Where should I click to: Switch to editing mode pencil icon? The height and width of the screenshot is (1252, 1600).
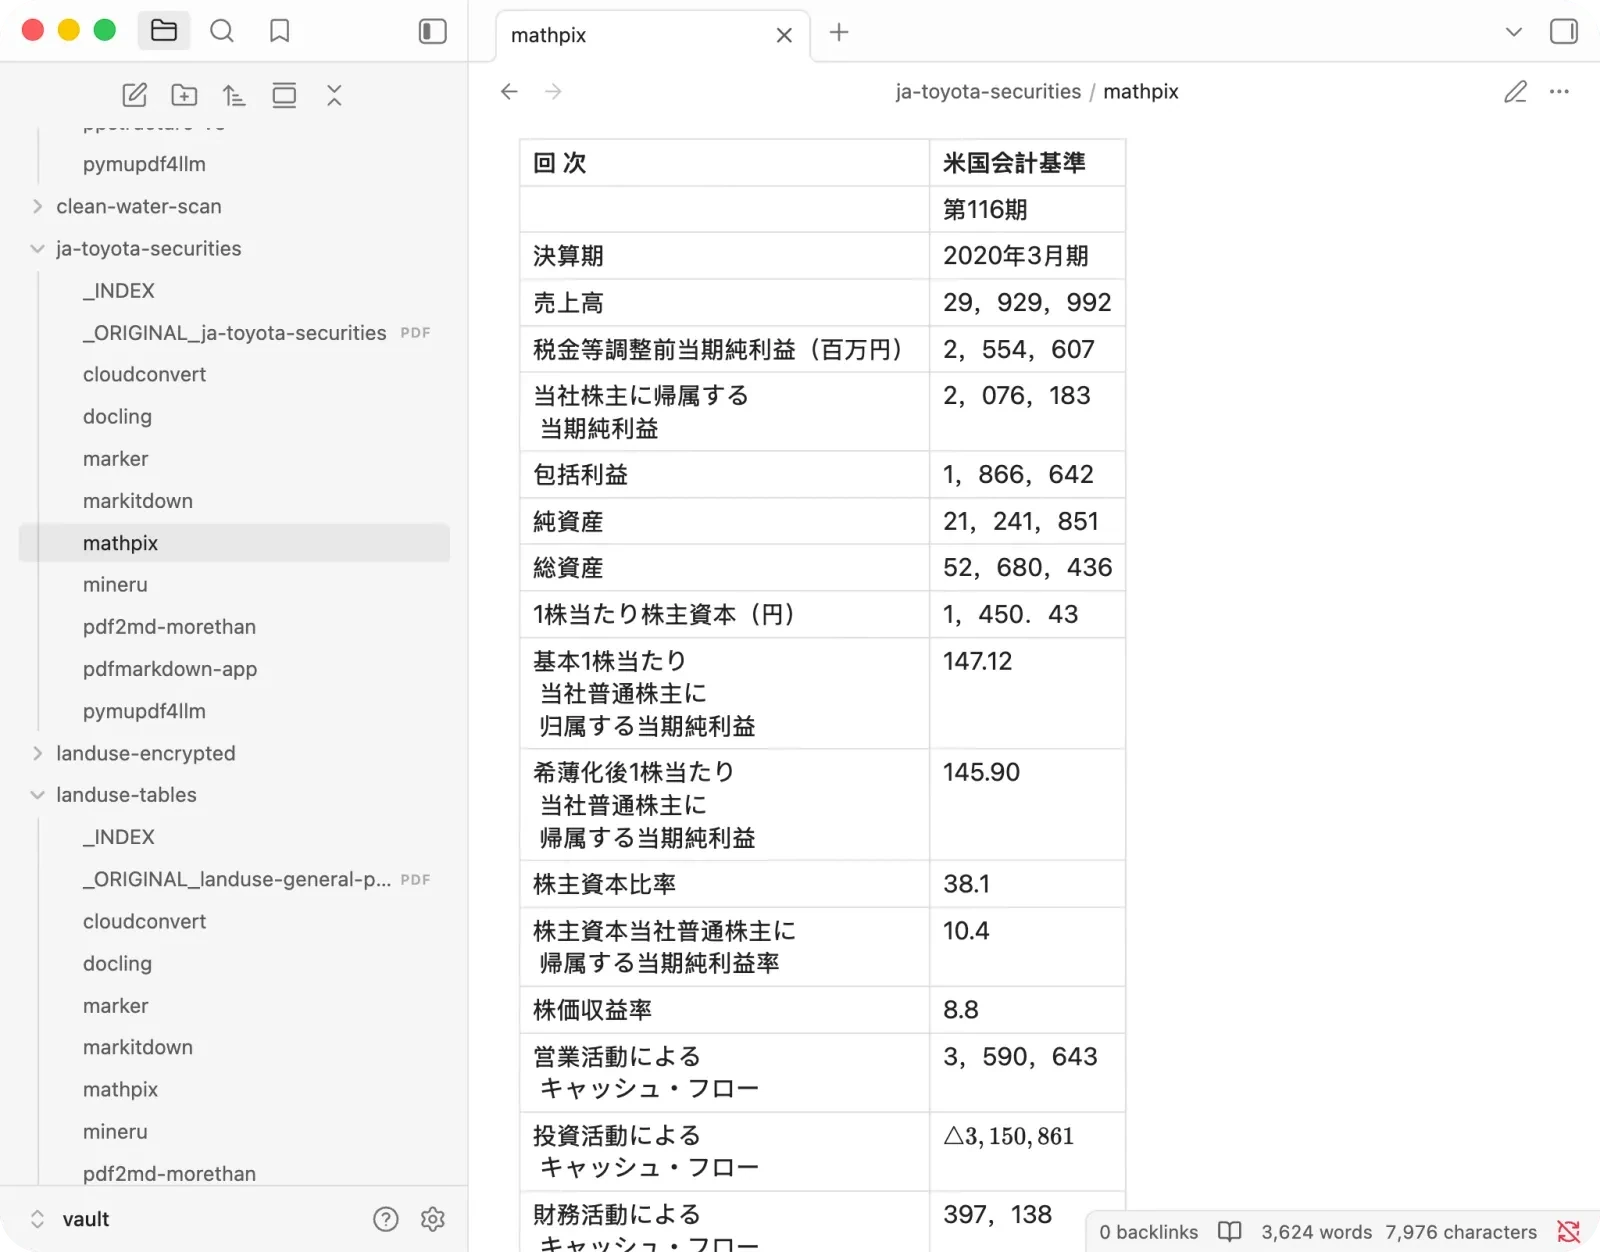point(1516,91)
